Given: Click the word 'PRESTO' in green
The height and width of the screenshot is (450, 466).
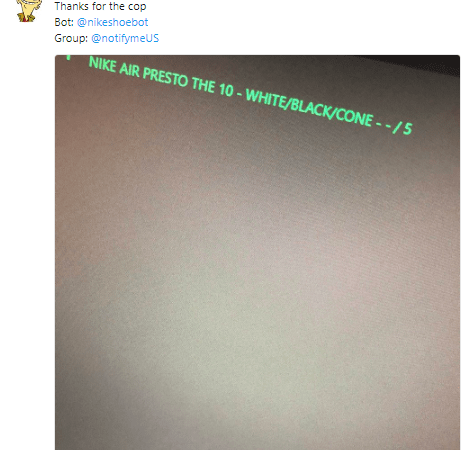Looking at the screenshot, I should (165, 79).
